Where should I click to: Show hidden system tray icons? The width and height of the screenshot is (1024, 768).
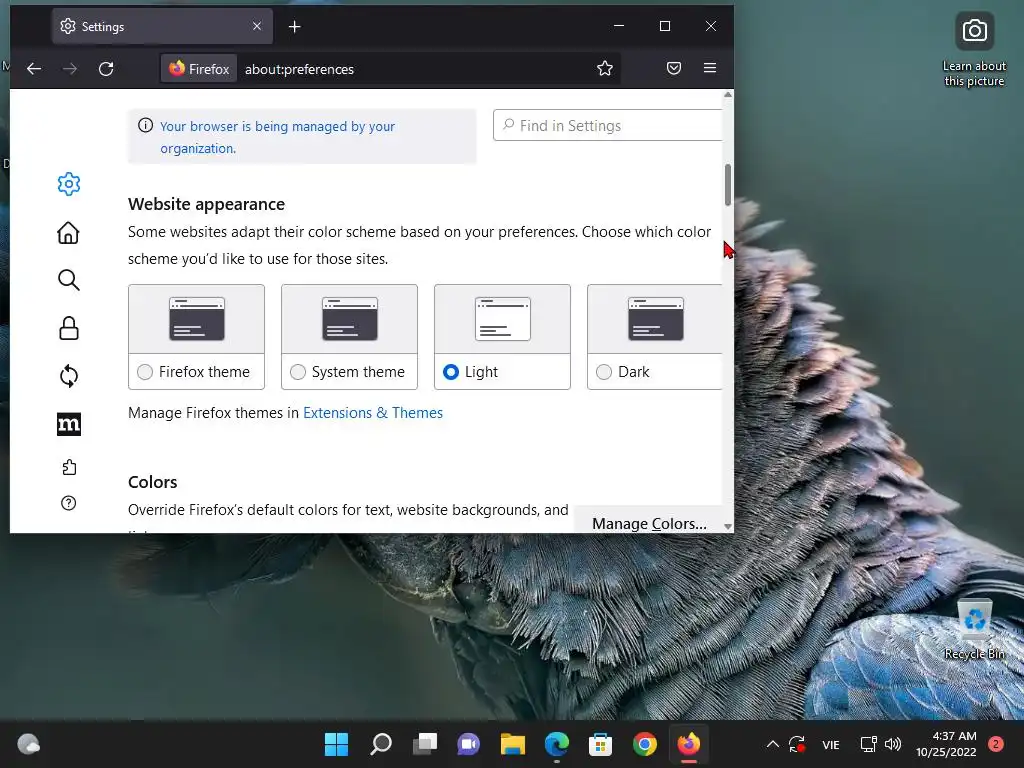tap(773, 744)
